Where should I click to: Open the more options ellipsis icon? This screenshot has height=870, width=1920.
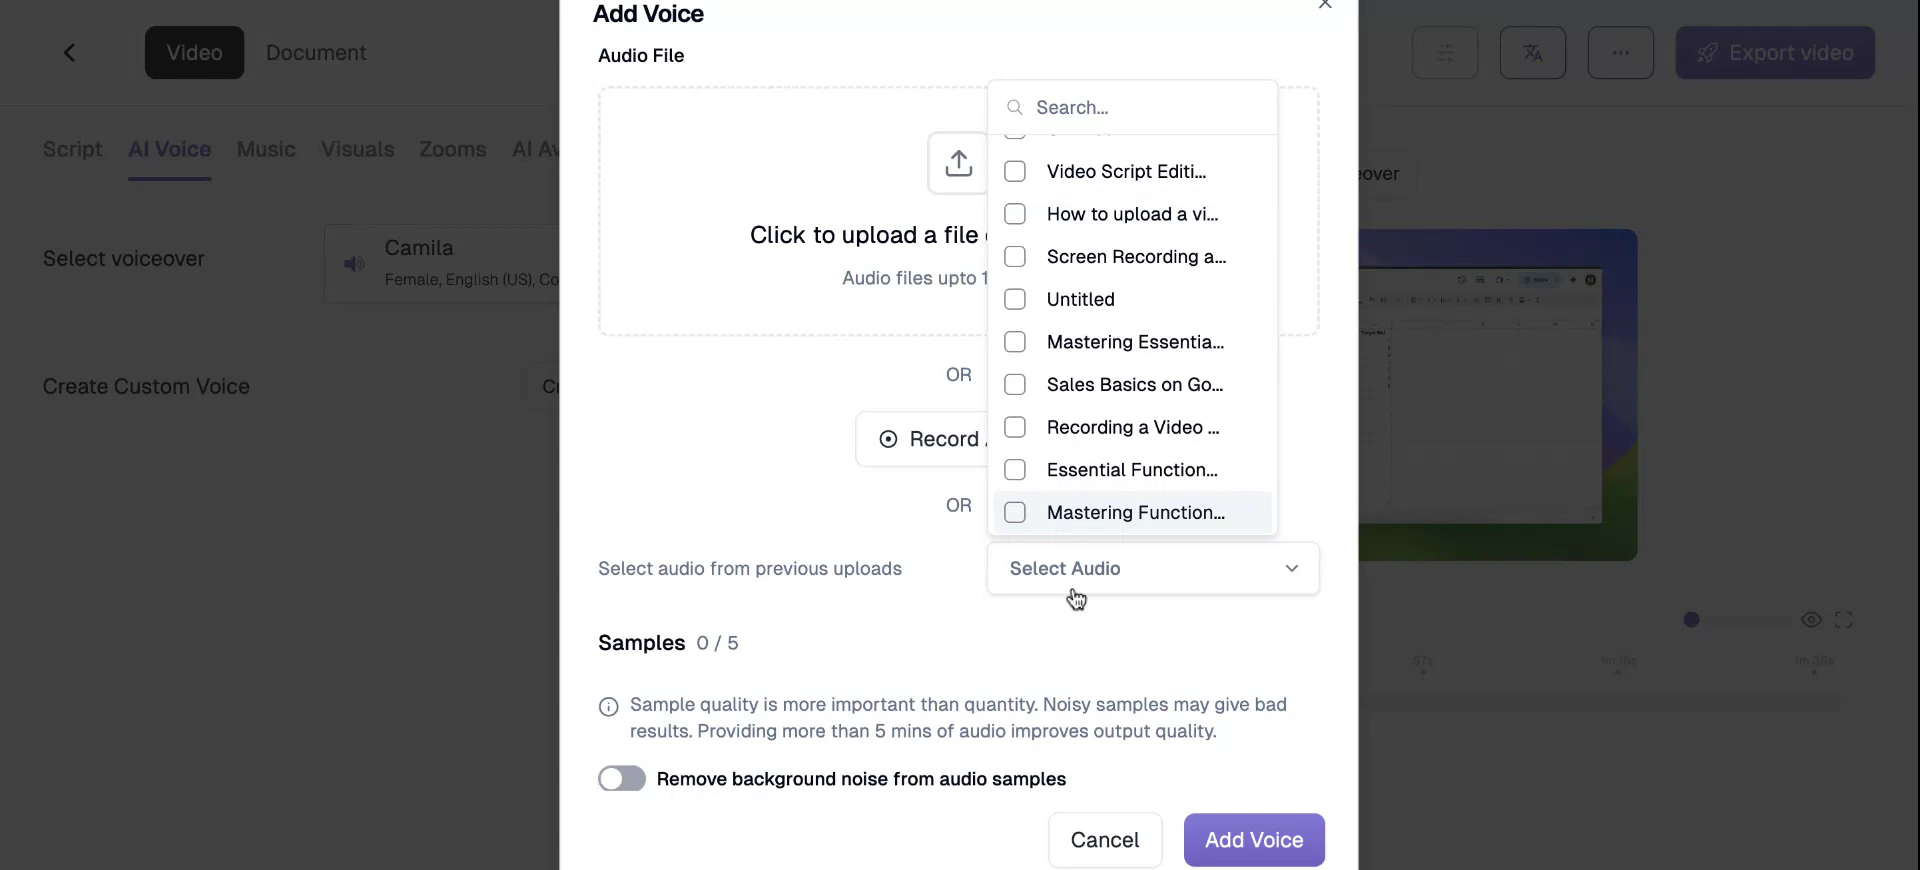1620,52
